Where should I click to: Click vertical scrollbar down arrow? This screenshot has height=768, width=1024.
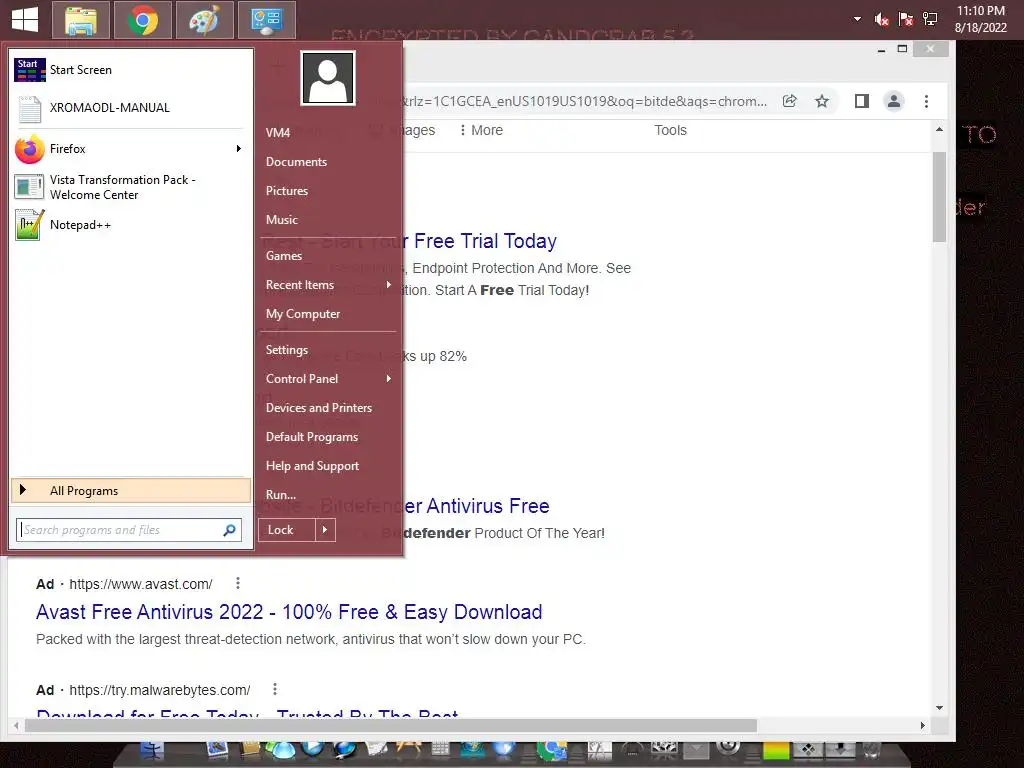(x=939, y=707)
